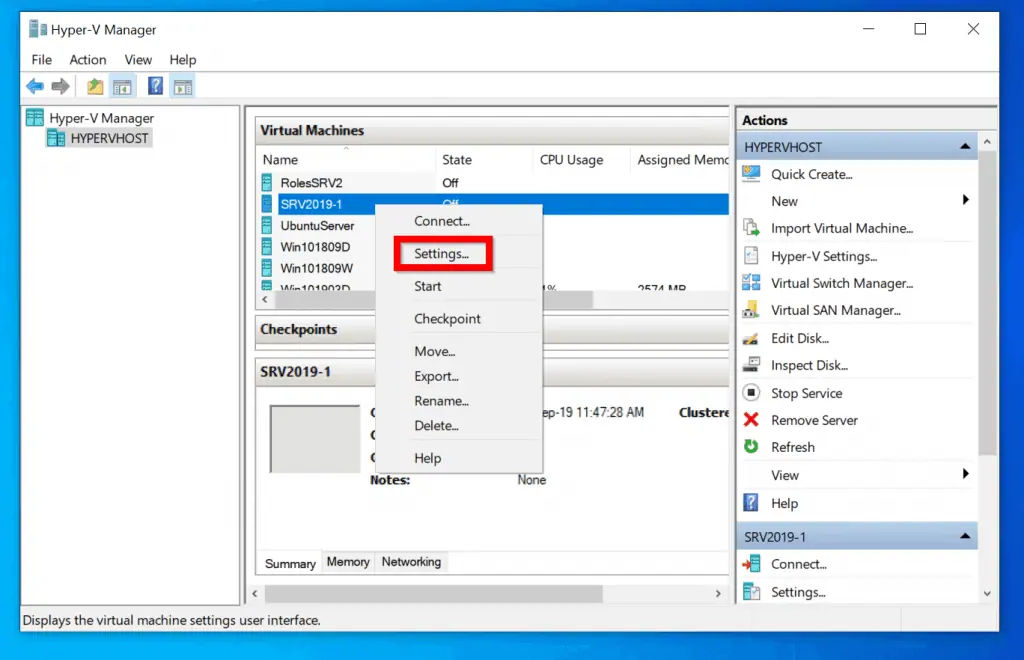The image size is (1024, 660).
Task: Click the Edit Disk icon
Action: pos(752,338)
